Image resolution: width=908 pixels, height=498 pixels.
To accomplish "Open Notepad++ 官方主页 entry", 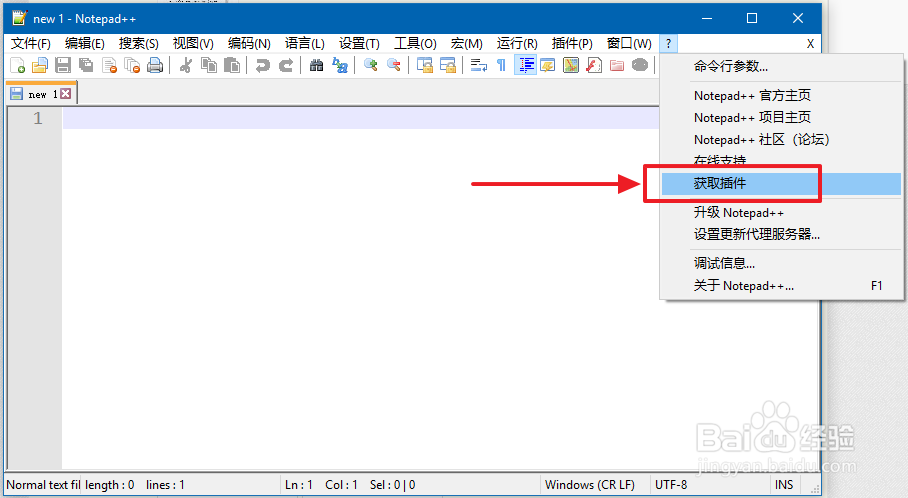I will coord(782,96).
